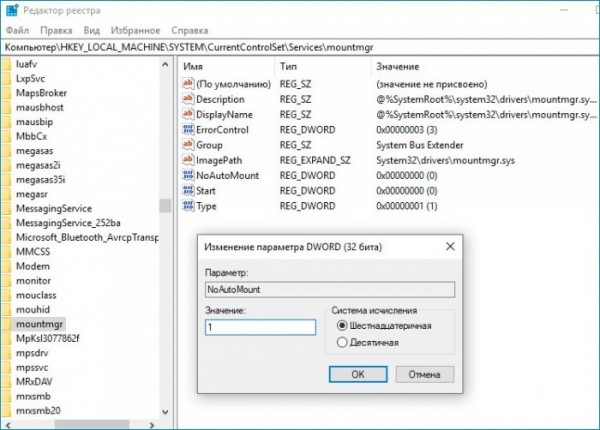Select the mrxsmb20 key in tree
The height and width of the screenshot is (430, 600).
pyautogui.click(x=38, y=410)
